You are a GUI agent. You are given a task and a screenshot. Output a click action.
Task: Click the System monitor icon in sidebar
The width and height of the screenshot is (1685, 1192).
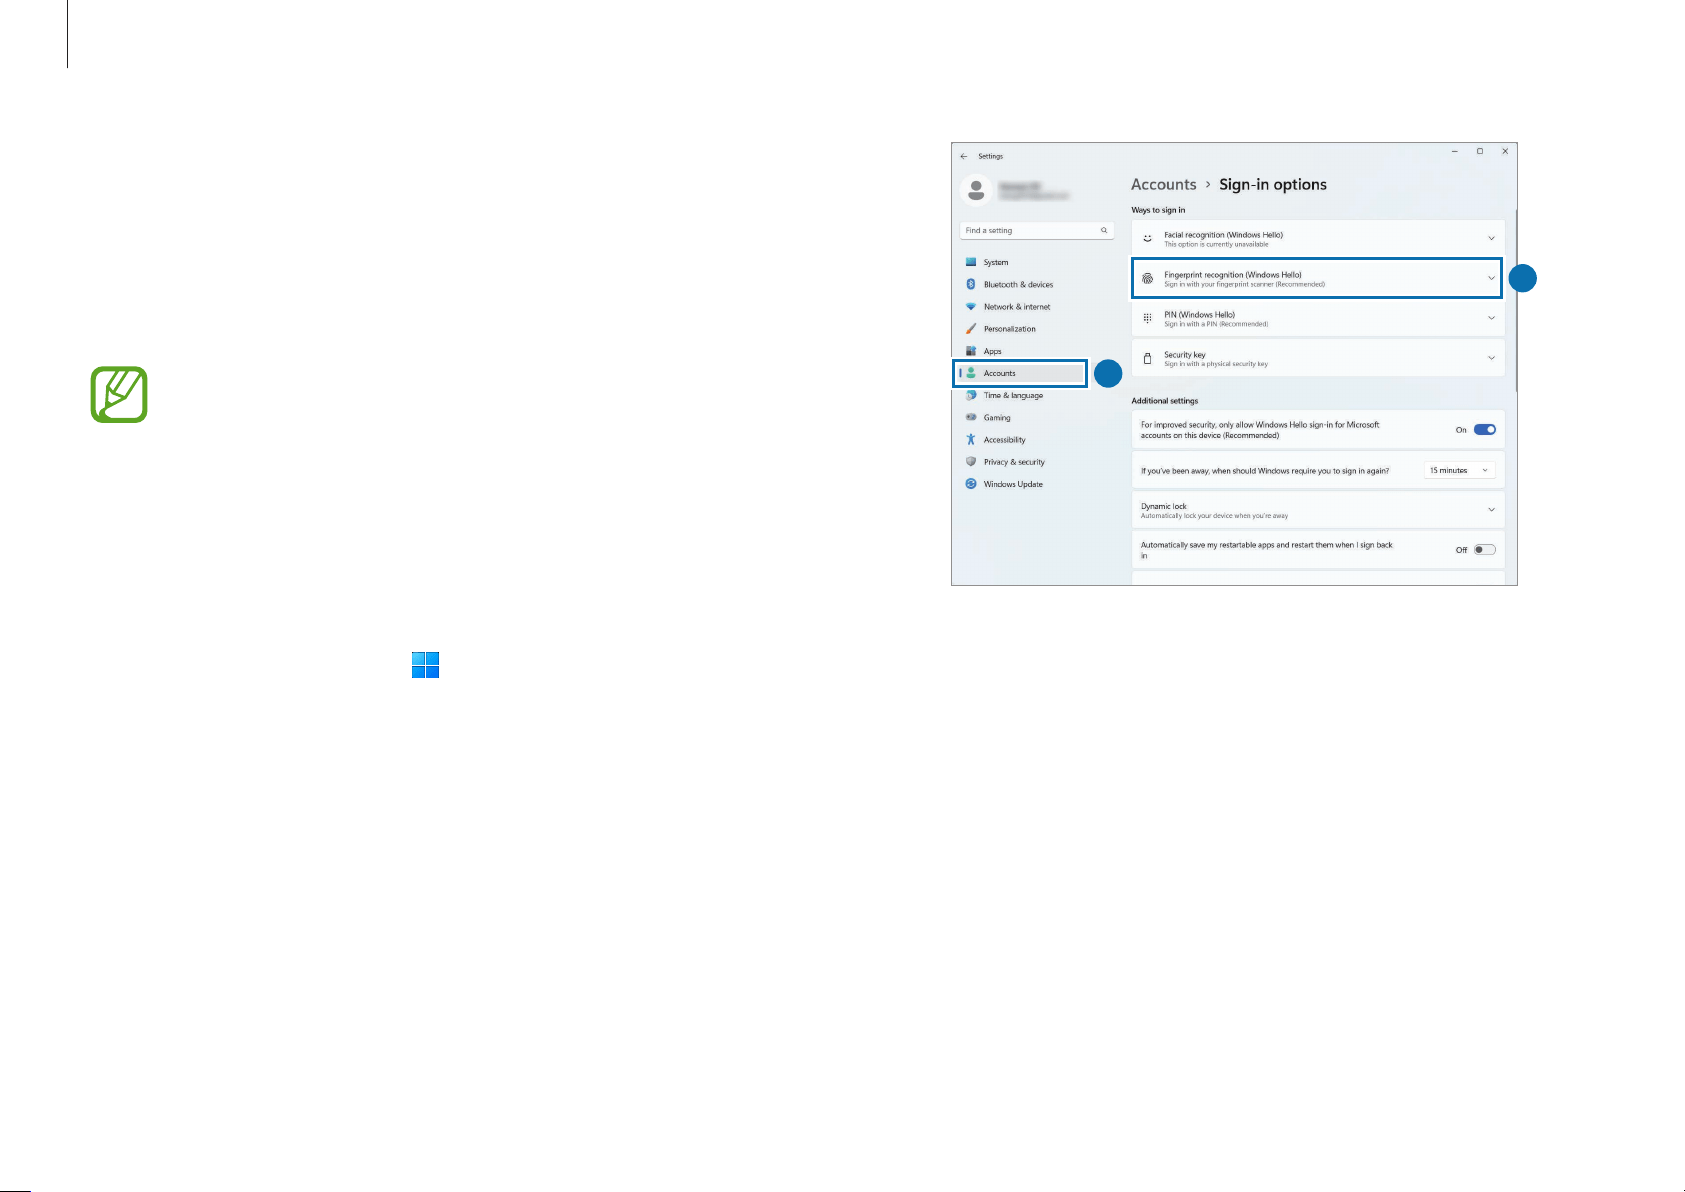tap(970, 262)
